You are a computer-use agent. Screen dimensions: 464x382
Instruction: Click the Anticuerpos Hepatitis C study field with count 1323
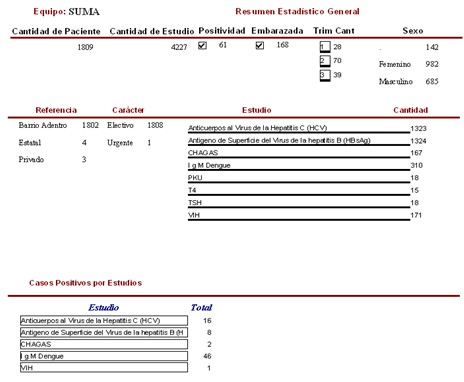tap(299, 128)
